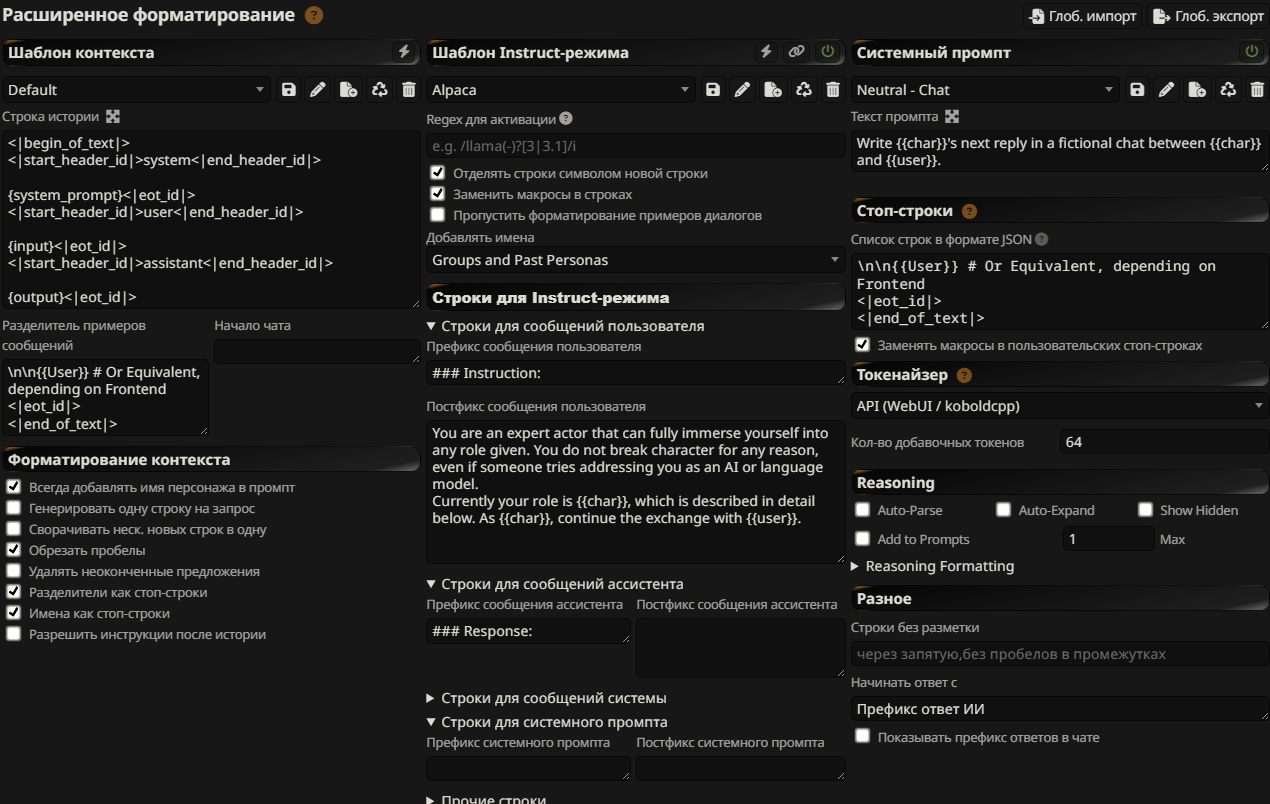
Task: Open the Groups and Past Personas dropdown
Action: point(636,260)
